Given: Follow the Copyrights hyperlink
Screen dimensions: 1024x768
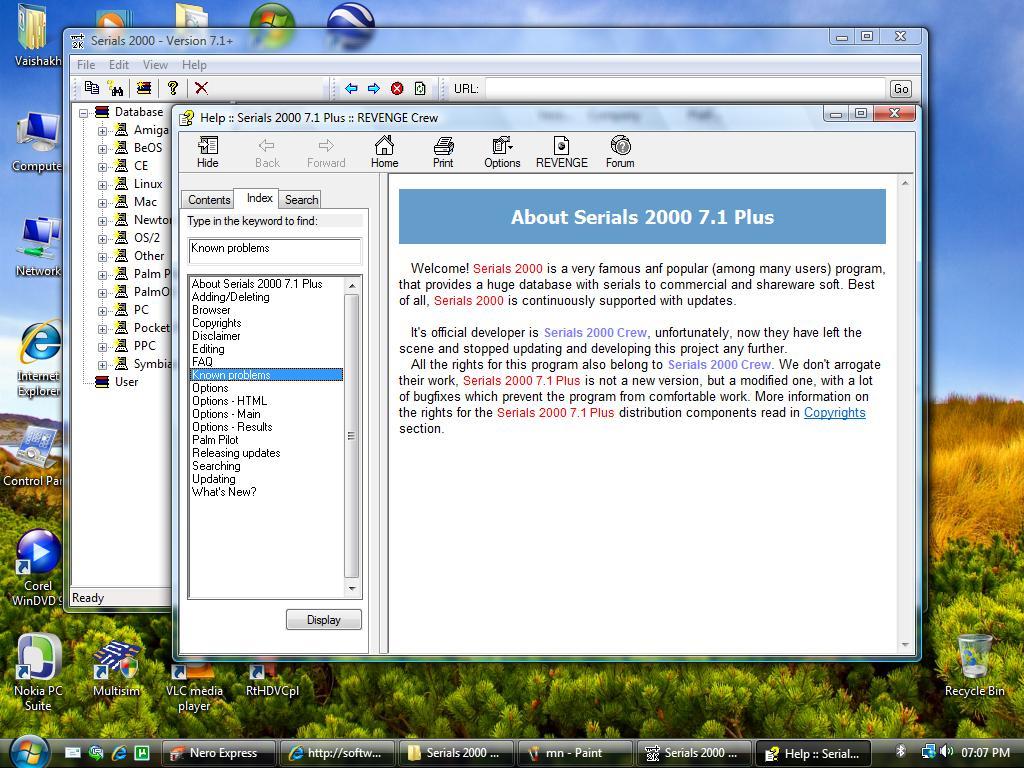Looking at the screenshot, I should (836, 412).
